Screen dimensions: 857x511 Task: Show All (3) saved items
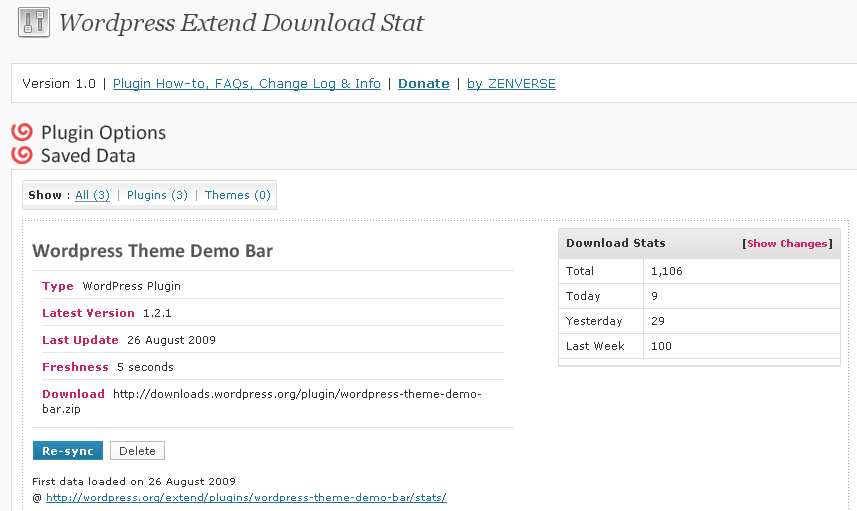92,195
